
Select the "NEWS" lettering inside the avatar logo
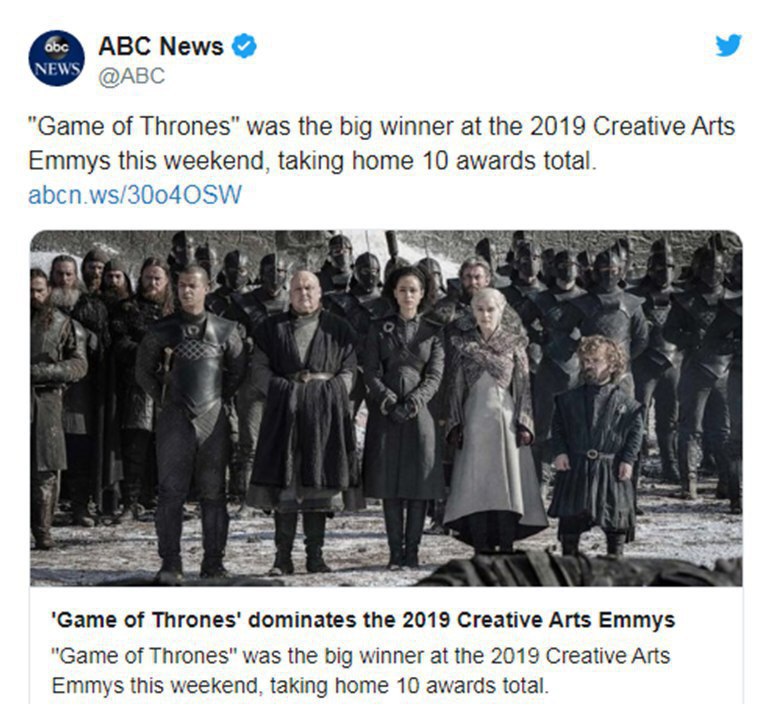pyautogui.click(x=57, y=68)
